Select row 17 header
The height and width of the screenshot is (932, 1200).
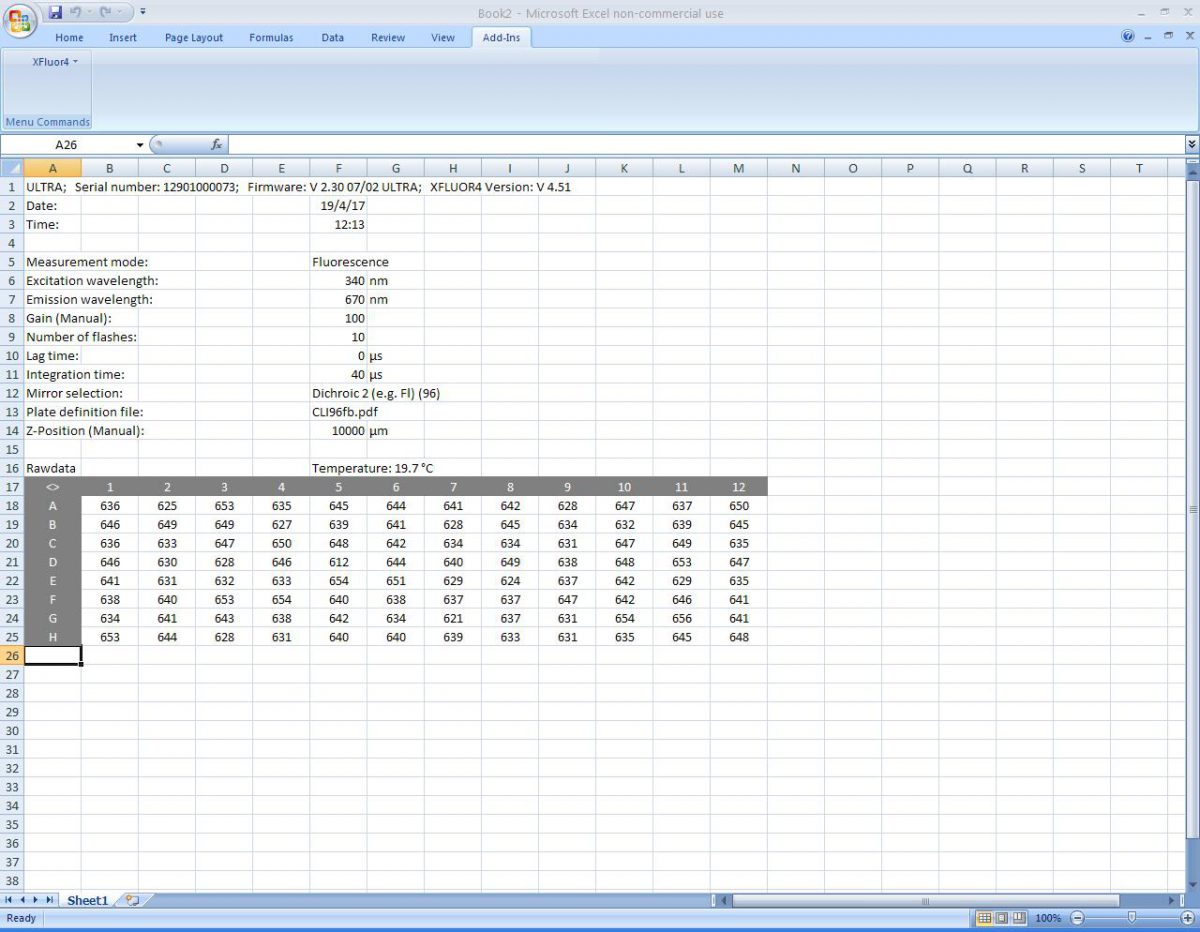click(x=12, y=487)
